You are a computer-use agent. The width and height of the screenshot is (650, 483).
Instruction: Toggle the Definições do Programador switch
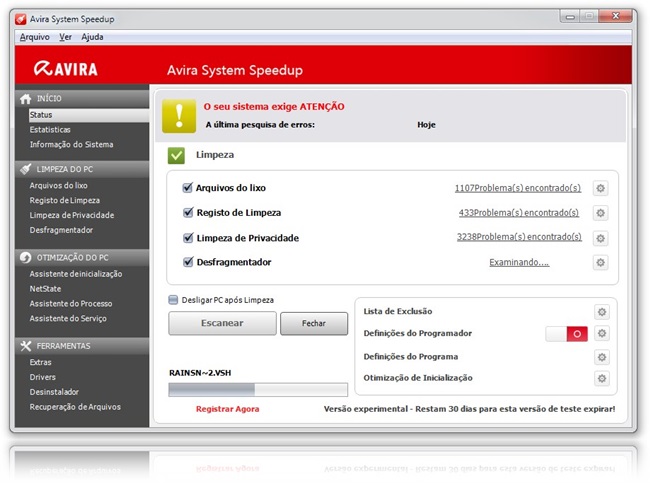click(566, 334)
